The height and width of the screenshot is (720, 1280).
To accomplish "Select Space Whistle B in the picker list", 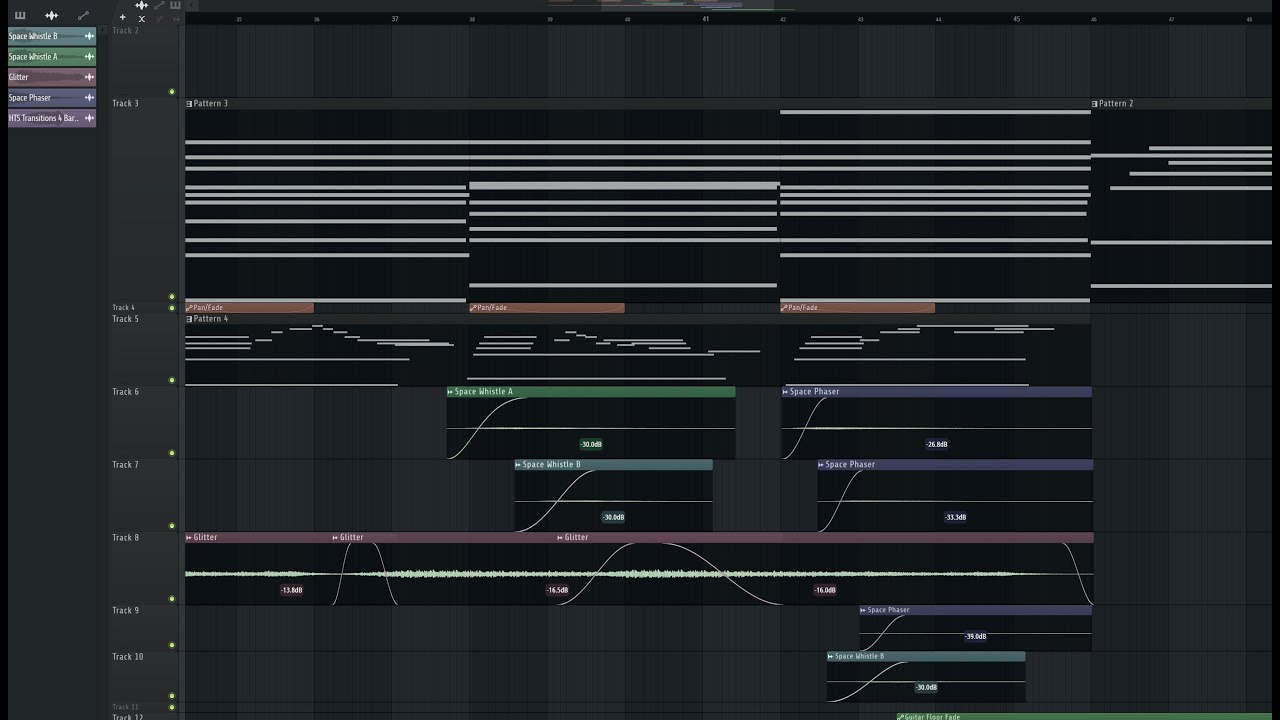I will (52, 36).
